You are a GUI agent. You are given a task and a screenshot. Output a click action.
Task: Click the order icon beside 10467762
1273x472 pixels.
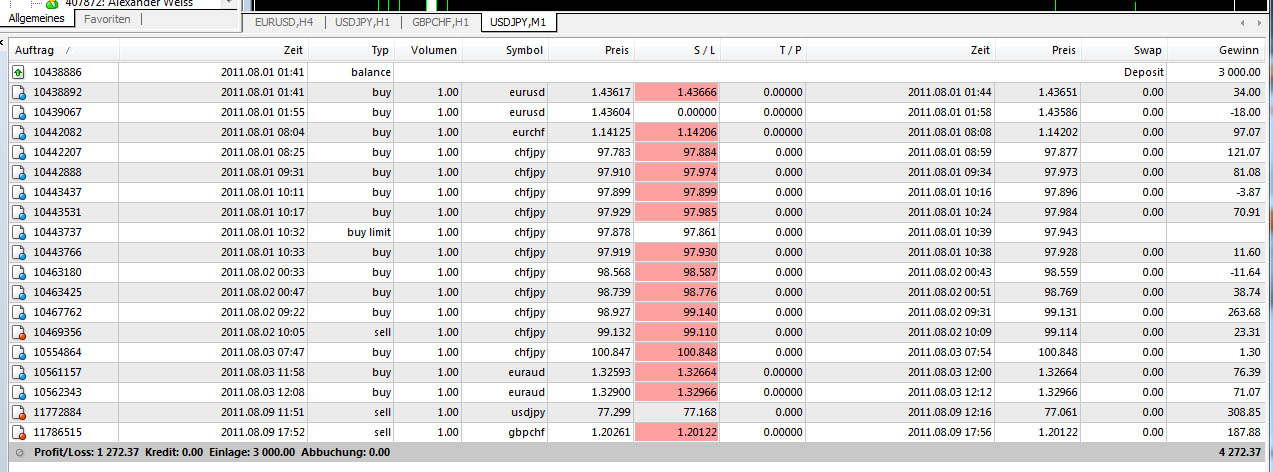(x=19, y=313)
